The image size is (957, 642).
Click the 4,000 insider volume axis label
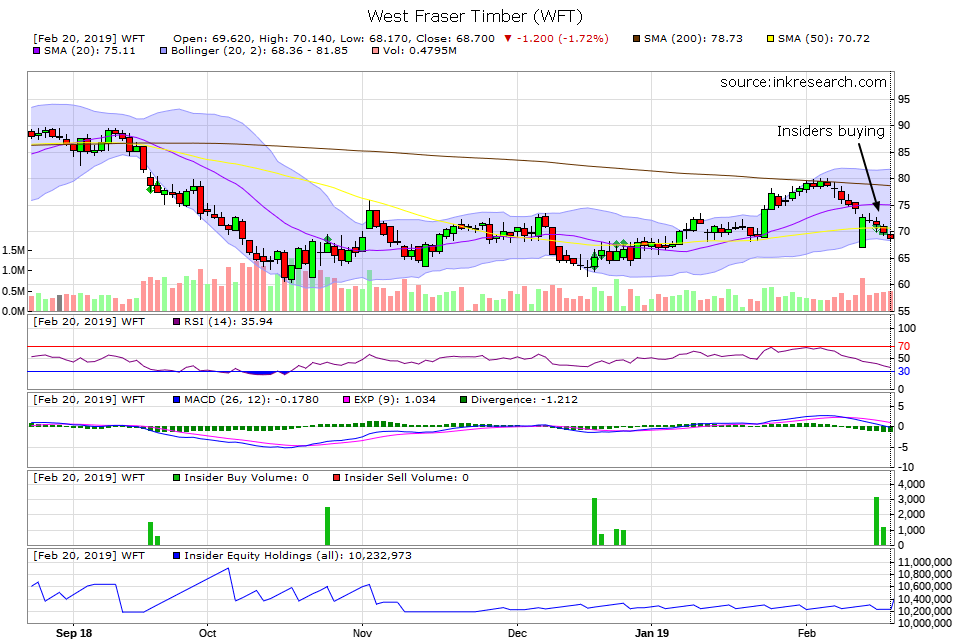pos(911,485)
